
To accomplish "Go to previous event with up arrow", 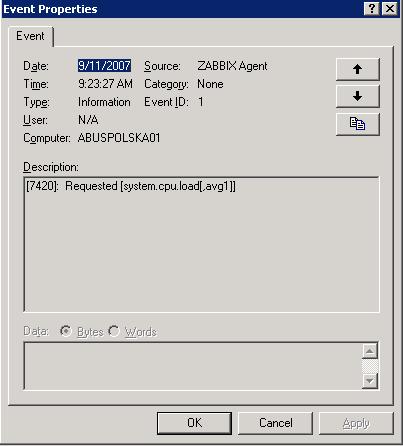I will point(358,69).
